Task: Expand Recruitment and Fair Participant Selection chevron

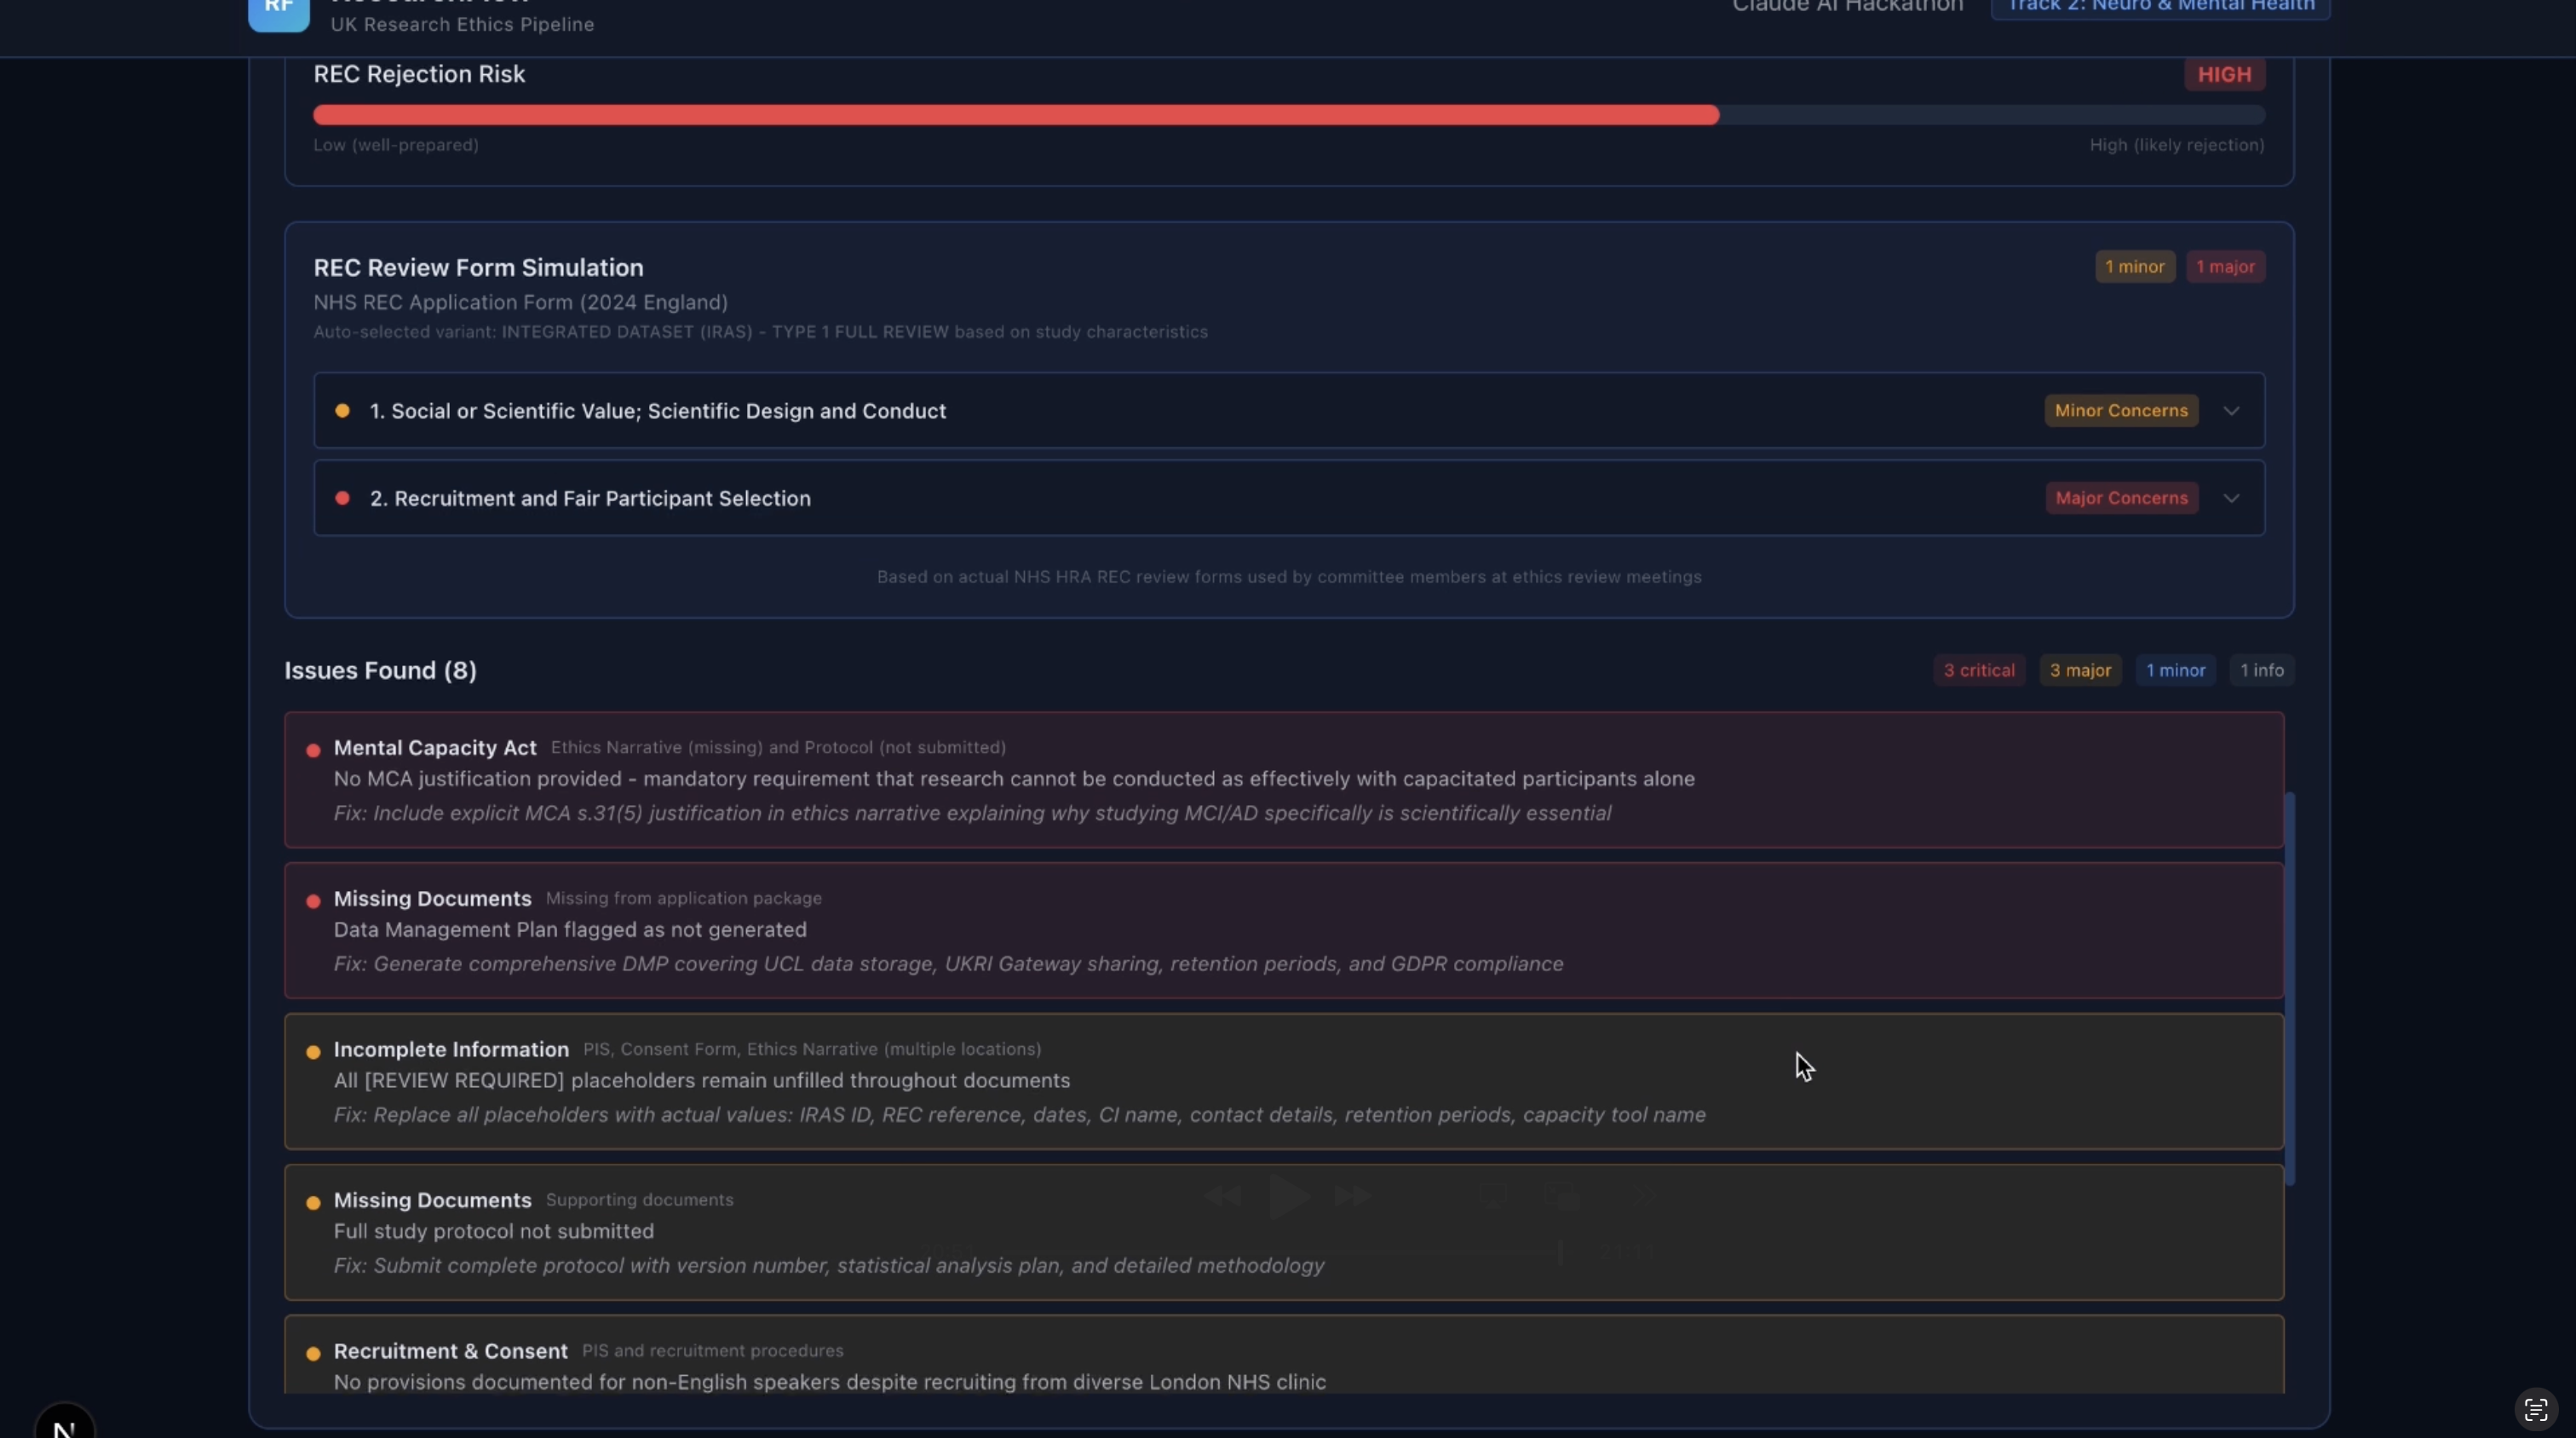Action: 2231,498
